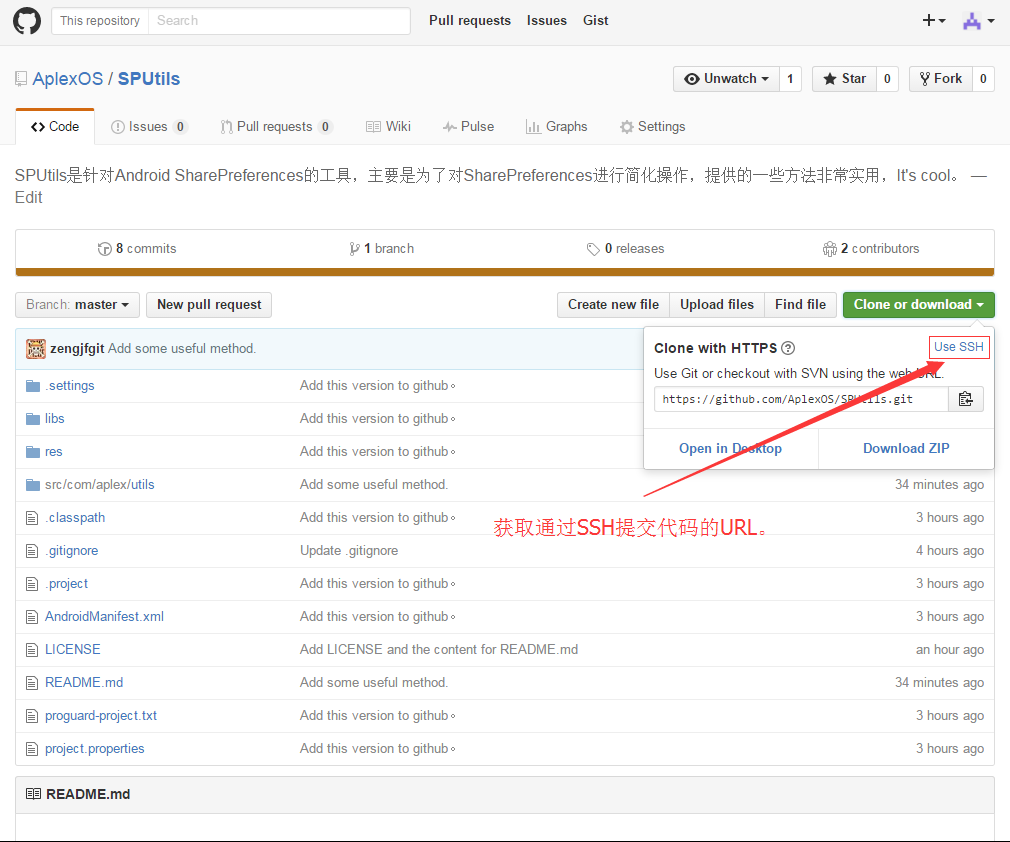
Task: Open the SPUtils repository link
Action: coord(149,79)
